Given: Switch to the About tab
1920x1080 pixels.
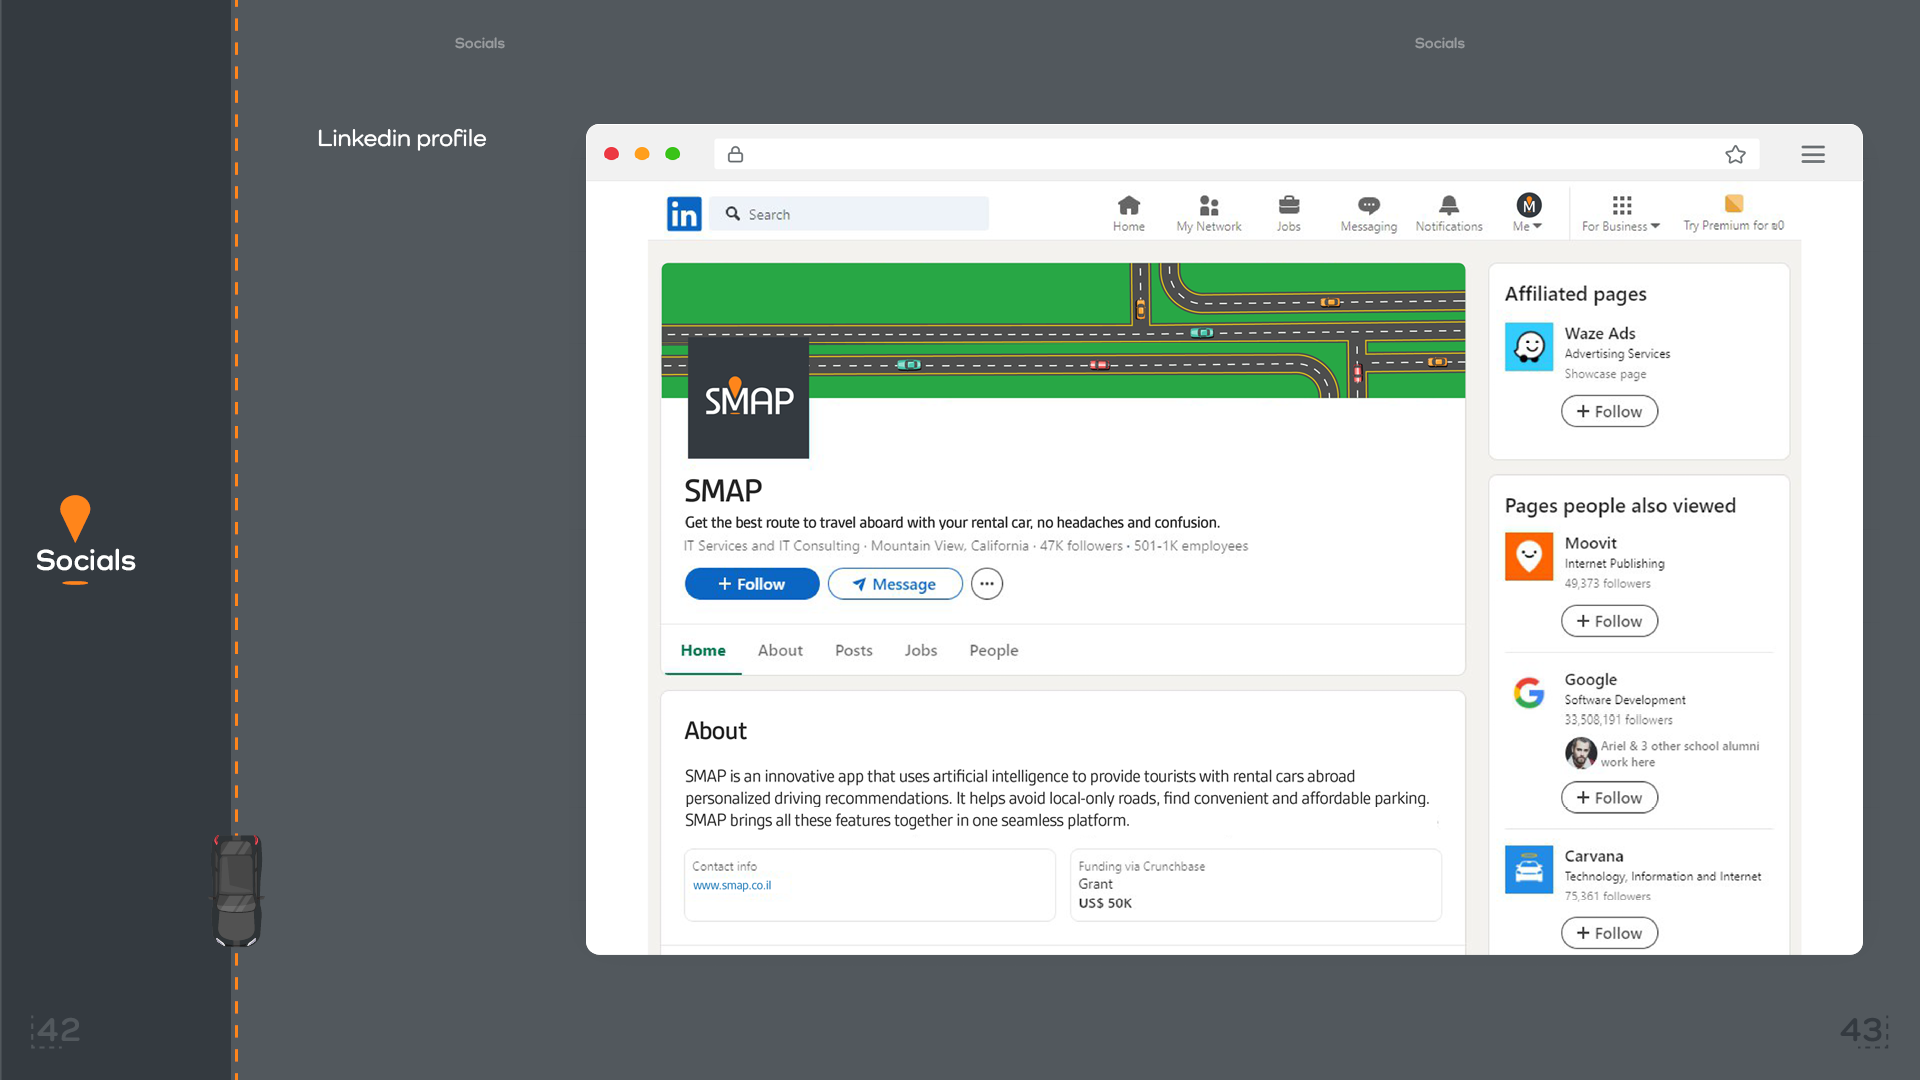Looking at the screenshot, I should (780, 650).
